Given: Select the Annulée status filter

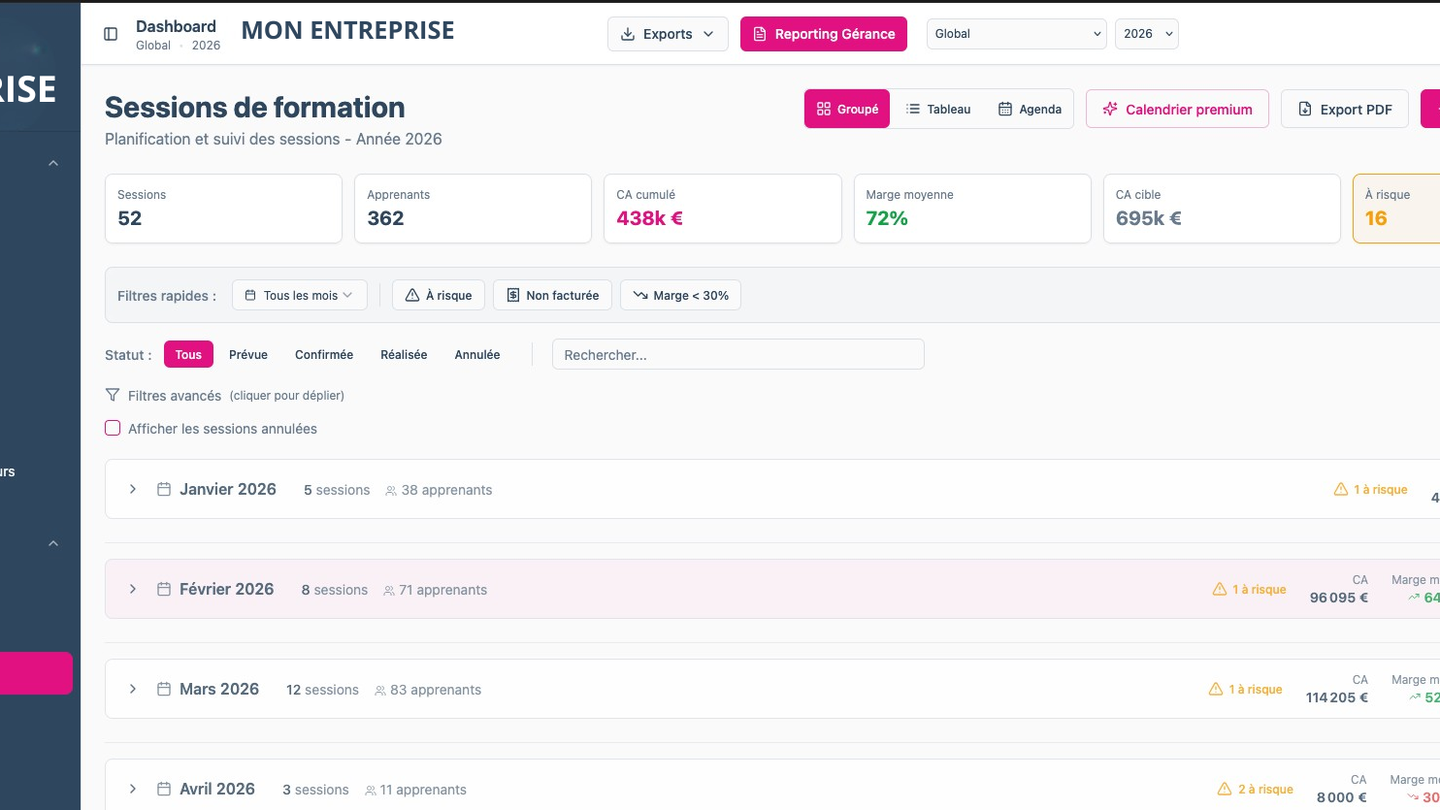Looking at the screenshot, I should [x=477, y=354].
